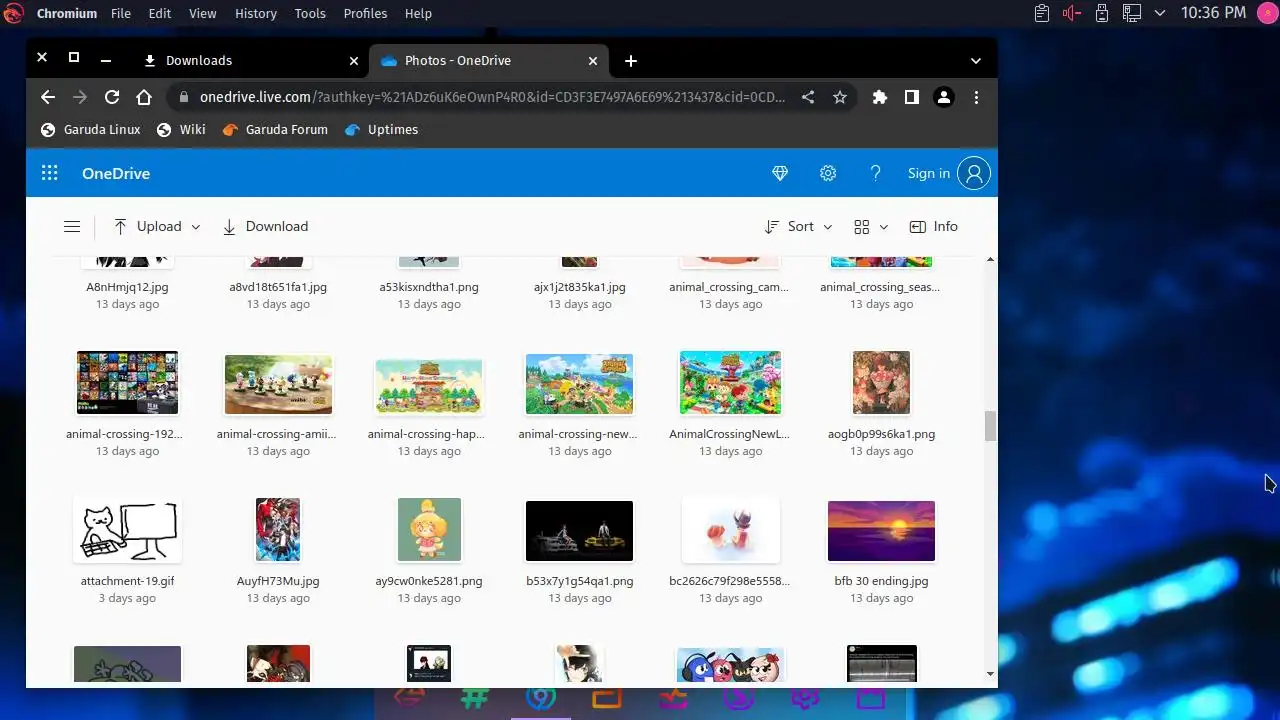This screenshot has height=720, width=1280.
Task: Open OneDrive settings gear
Action: (x=828, y=173)
